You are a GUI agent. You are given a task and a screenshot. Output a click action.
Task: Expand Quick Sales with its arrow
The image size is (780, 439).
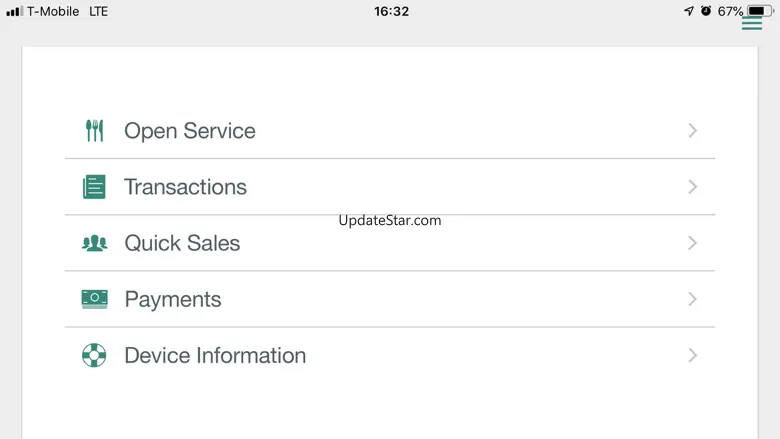pyautogui.click(x=692, y=243)
